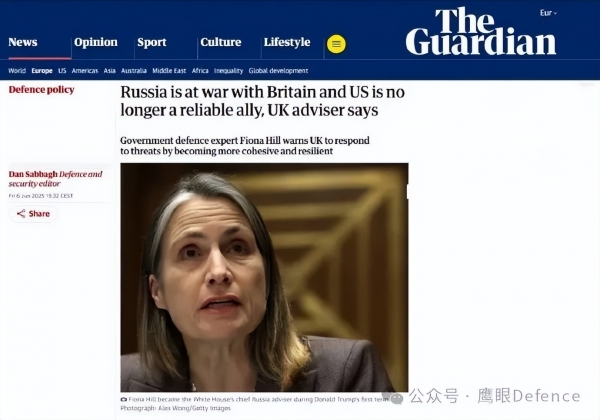This screenshot has height=420, width=600.
Task: Go to Global development link
Action: pyautogui.click(x=278, y=71)
